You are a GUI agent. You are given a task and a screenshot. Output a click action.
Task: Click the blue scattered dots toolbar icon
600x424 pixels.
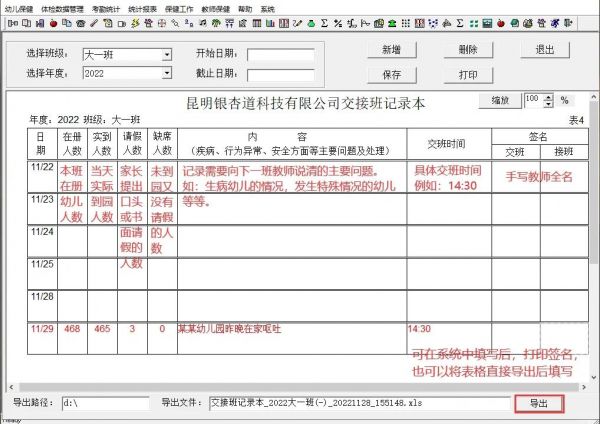433,23
